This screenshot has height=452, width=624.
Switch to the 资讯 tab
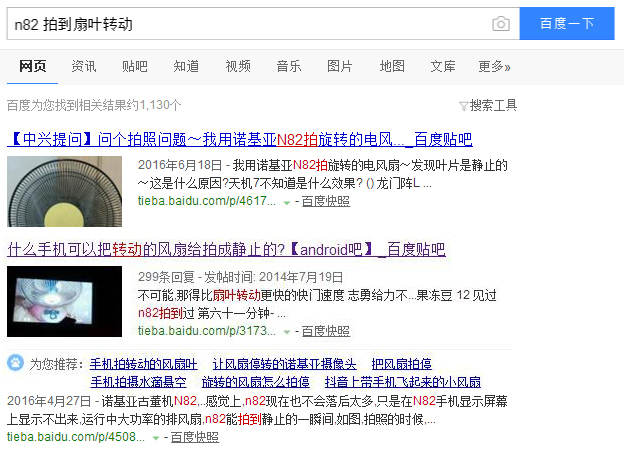tap(84, 66)
